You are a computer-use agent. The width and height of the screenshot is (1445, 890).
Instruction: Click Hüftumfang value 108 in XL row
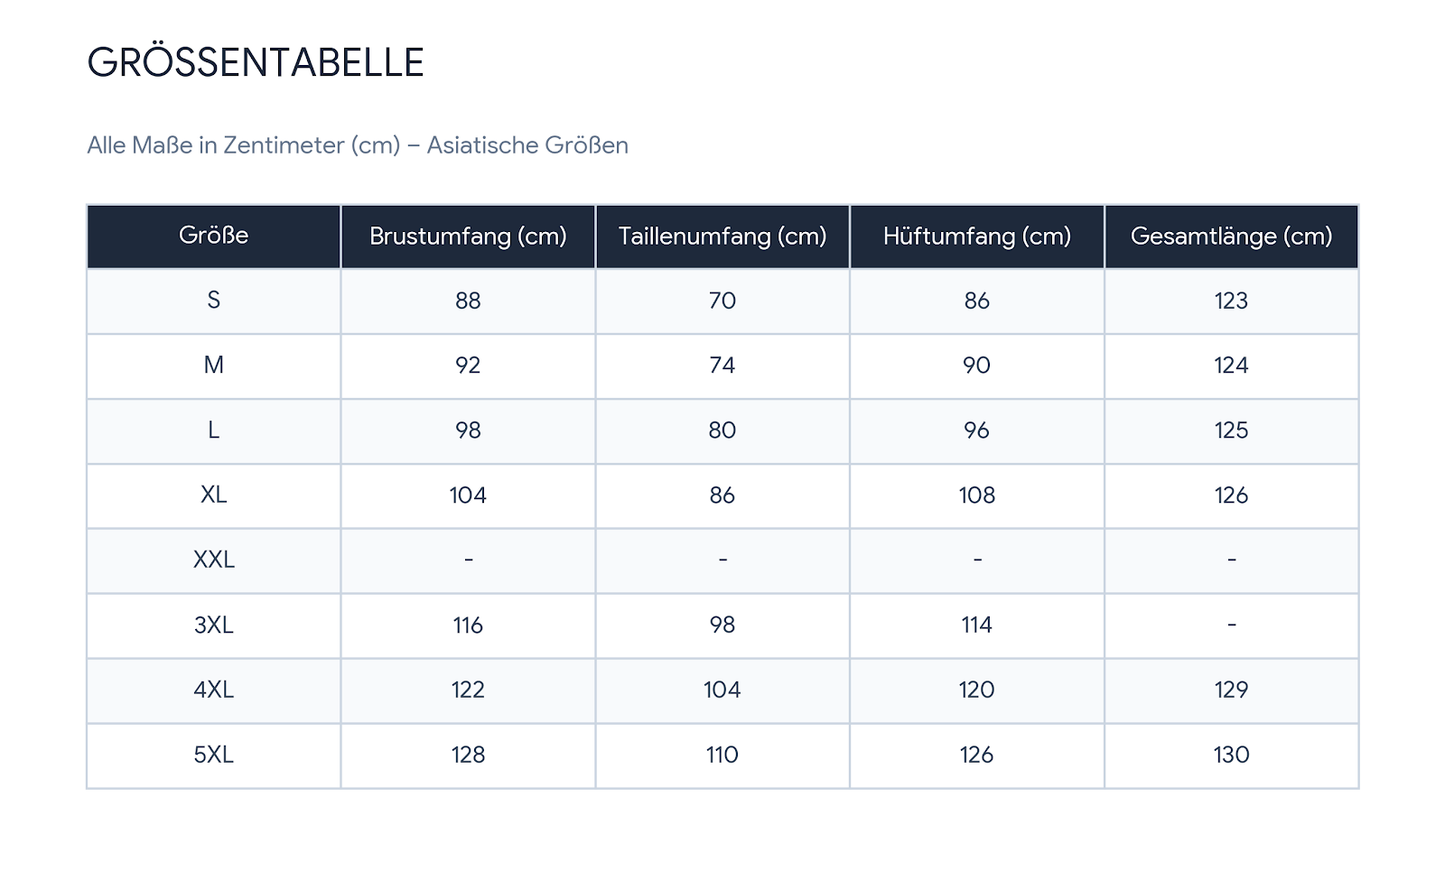tap(977, 496)
